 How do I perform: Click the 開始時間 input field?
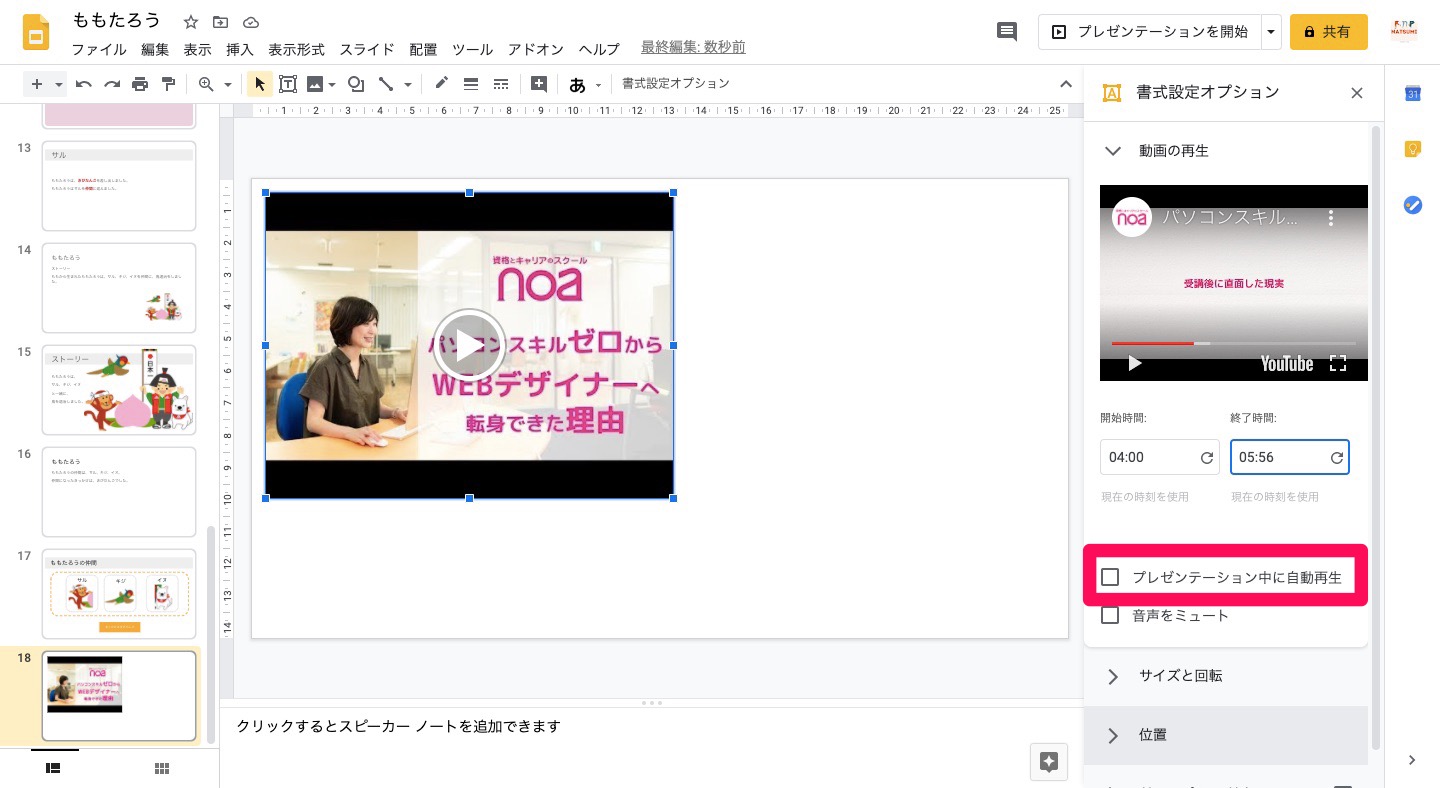[x=1160, y=458]
